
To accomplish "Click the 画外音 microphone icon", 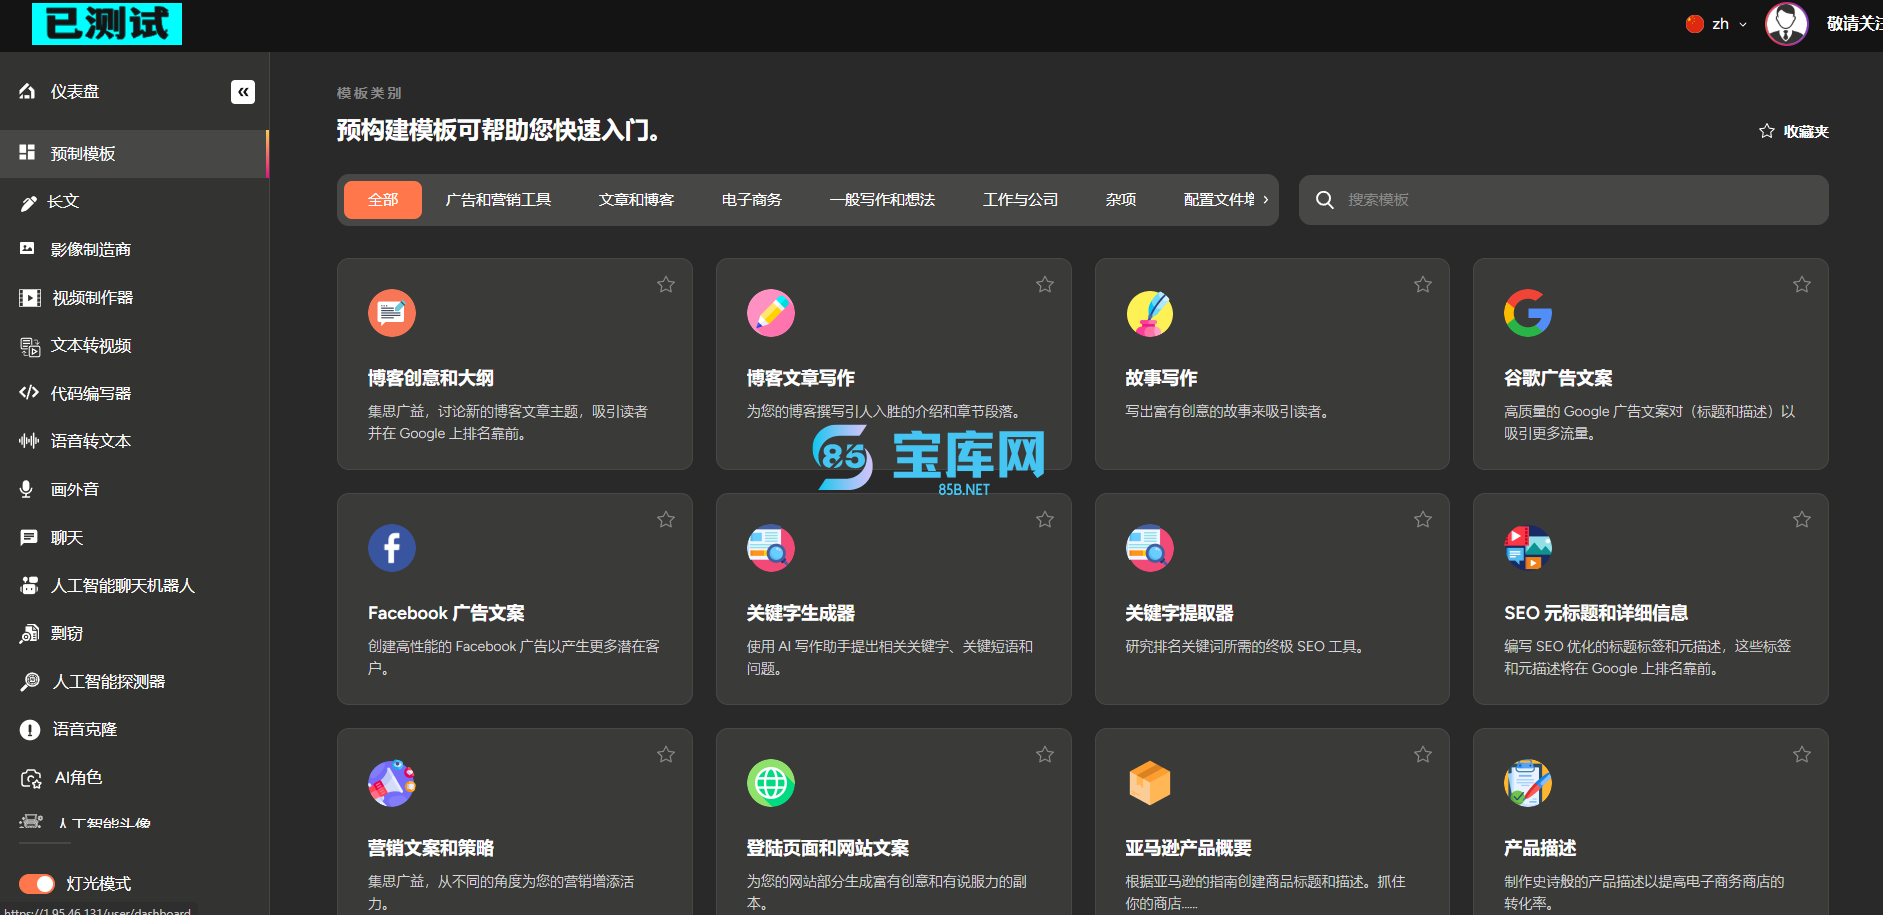I will tap(27, 489).
